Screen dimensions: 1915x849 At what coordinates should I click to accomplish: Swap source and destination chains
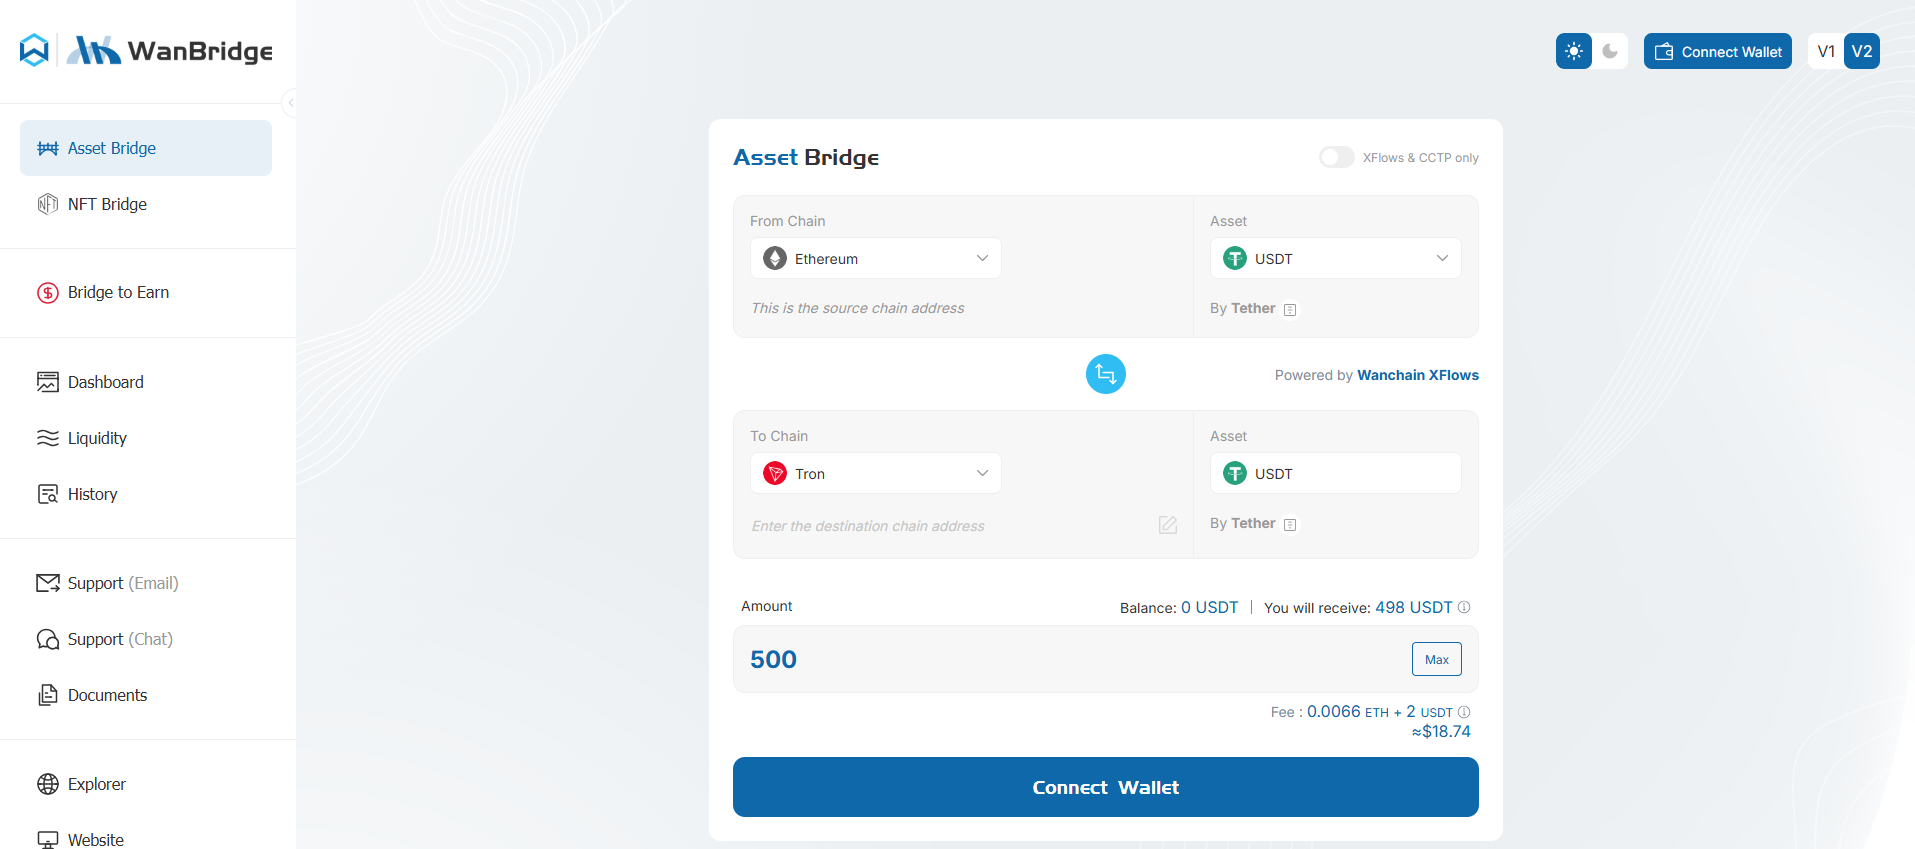pos(1106,374)
